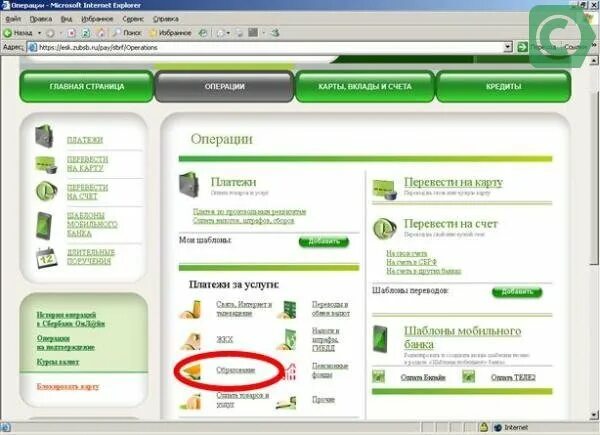This screenshot has width=600, height=435.
Task: Click the Поиск search toolbar button
Action: click(x=127, y=33)
